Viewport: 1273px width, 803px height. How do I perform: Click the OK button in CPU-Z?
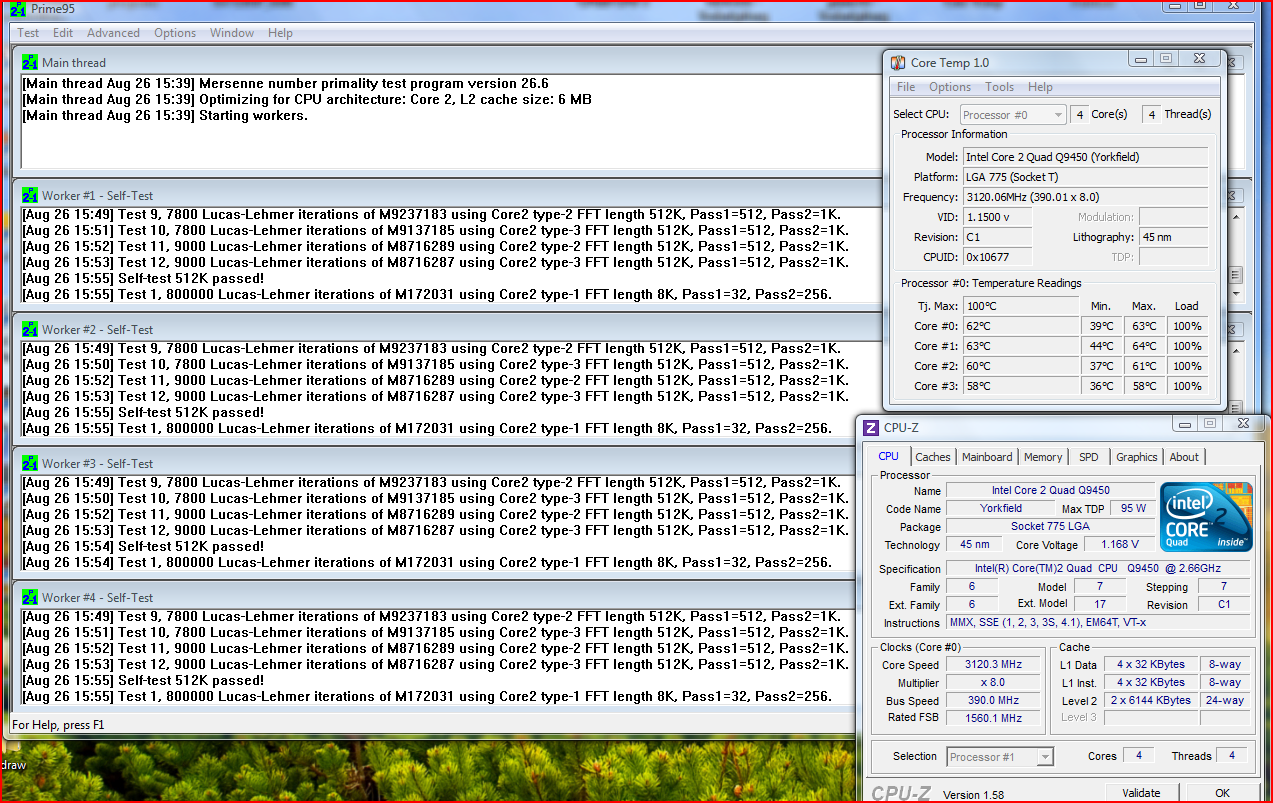coord(1222,793)
